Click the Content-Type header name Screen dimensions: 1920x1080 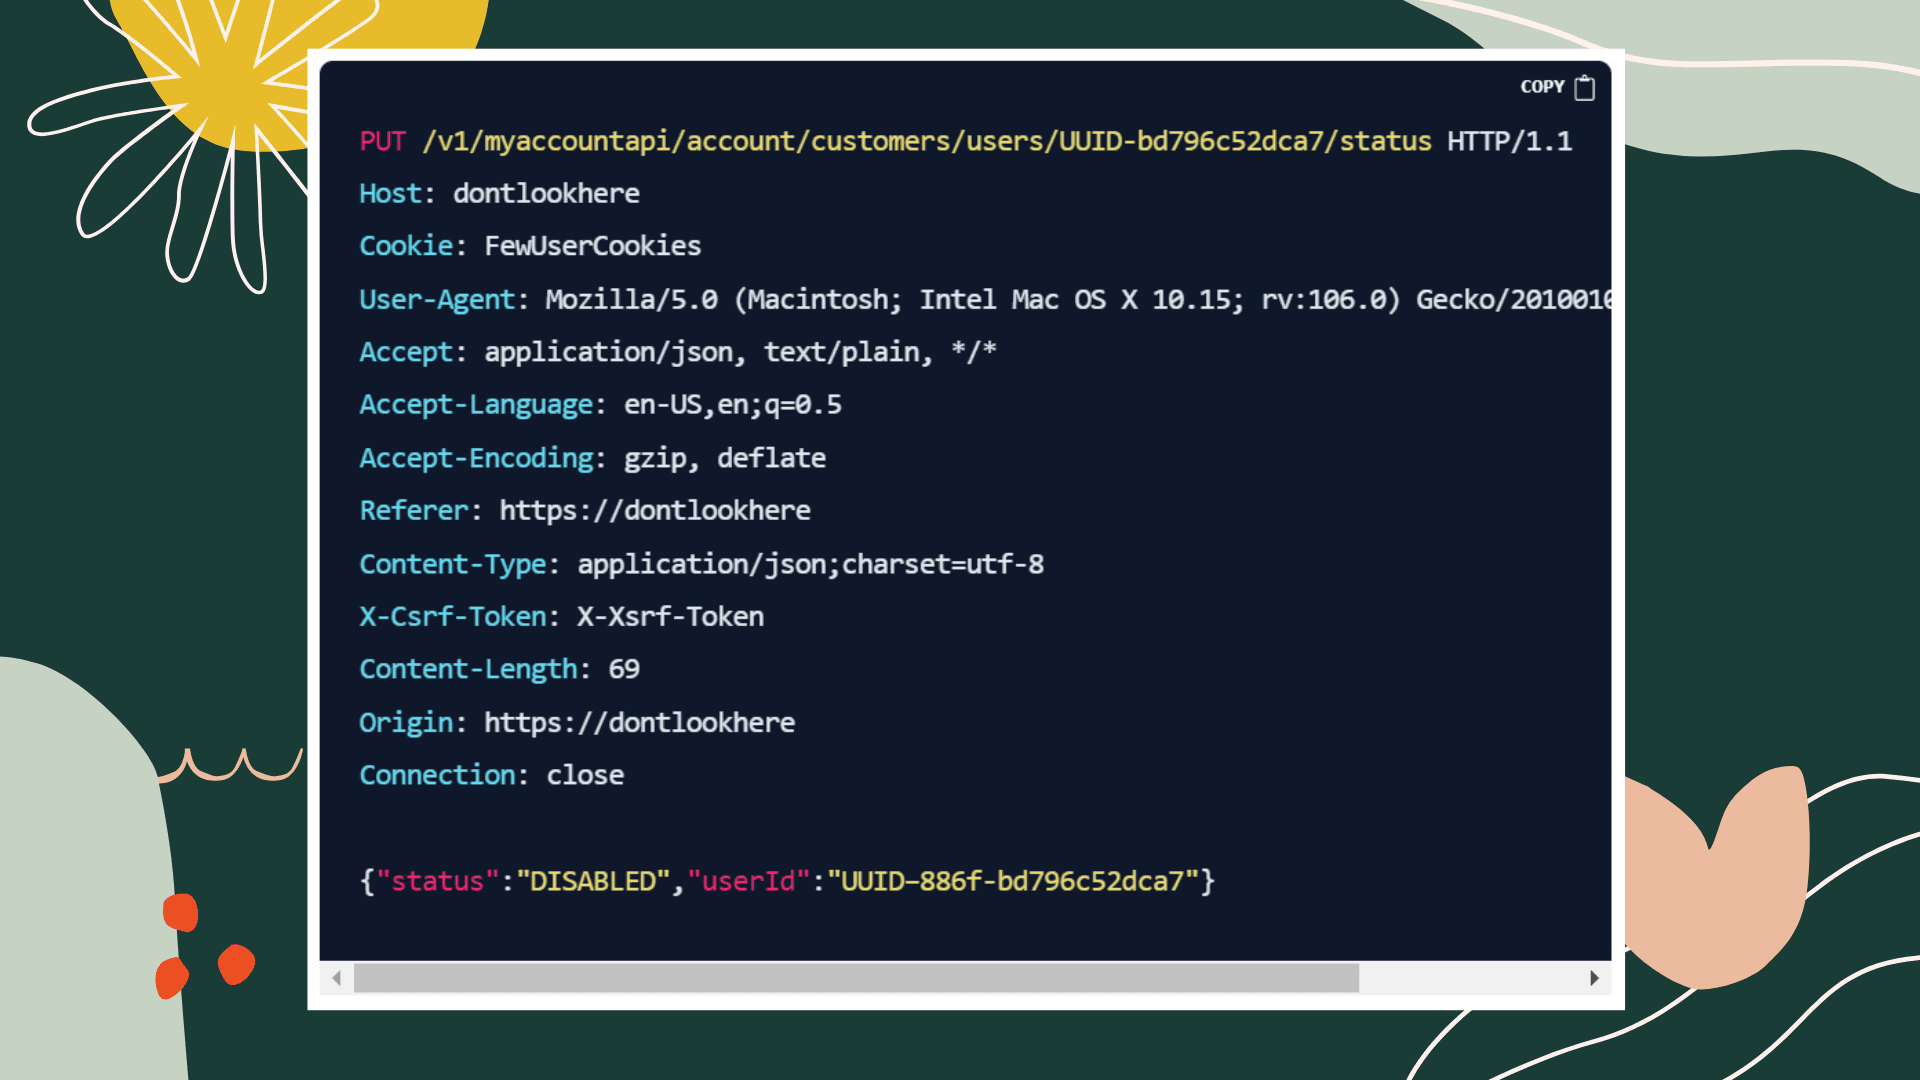click(x=452, y=564)
